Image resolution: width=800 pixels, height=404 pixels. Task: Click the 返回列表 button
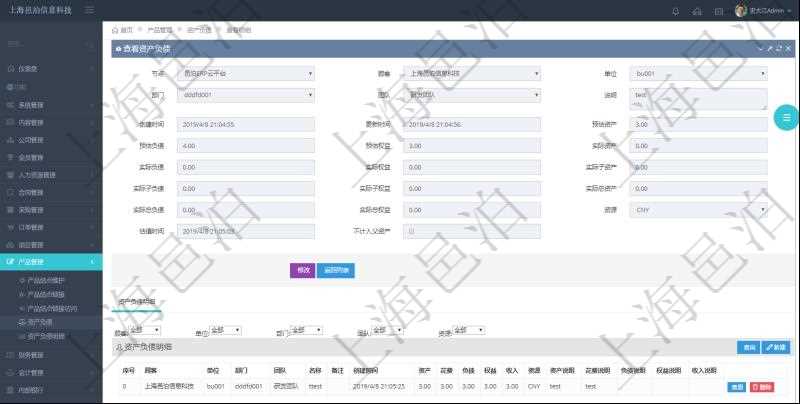pos(336,270)
